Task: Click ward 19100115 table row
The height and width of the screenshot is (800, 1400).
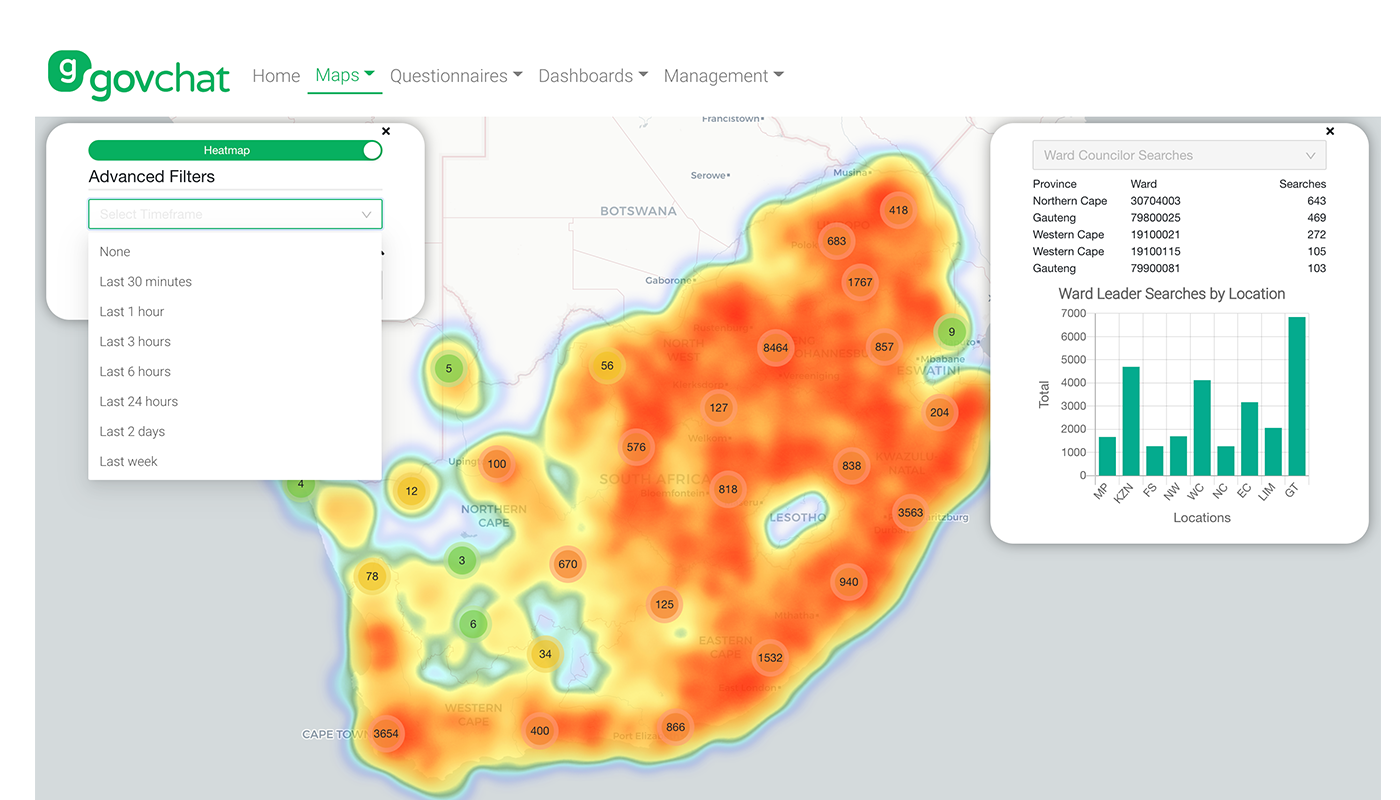Action: 1179,252
